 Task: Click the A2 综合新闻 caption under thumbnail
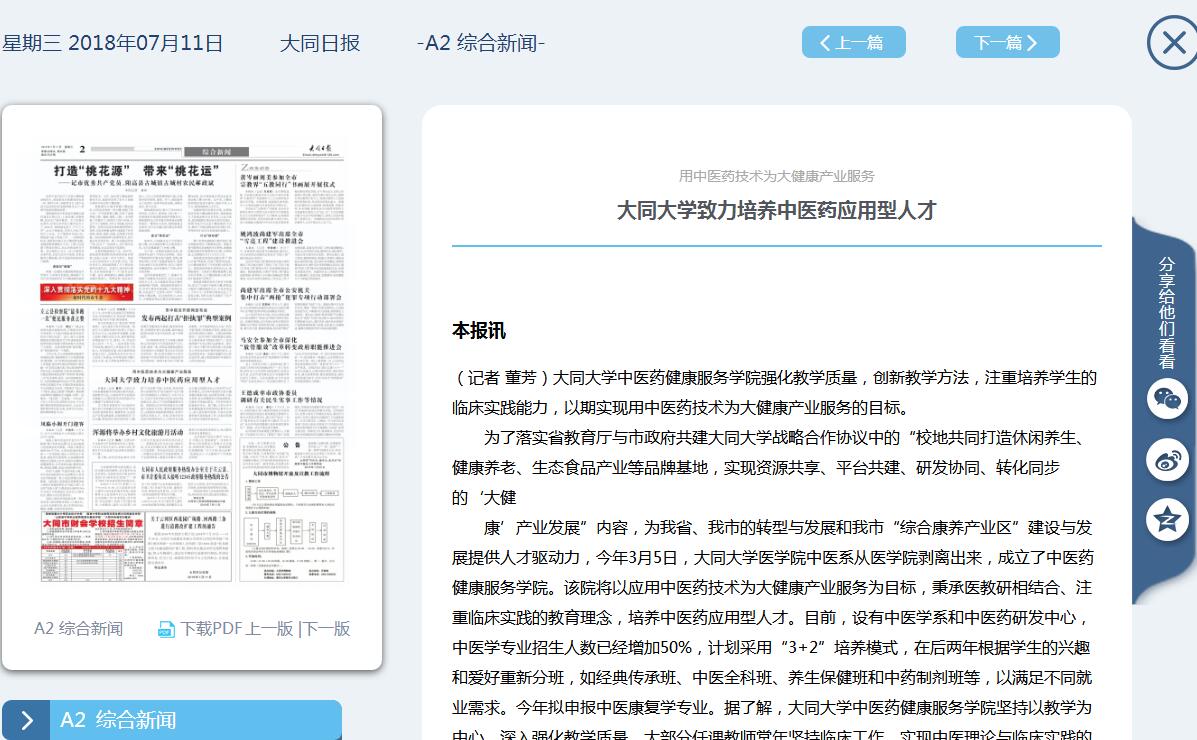click(x=79, y=629)
